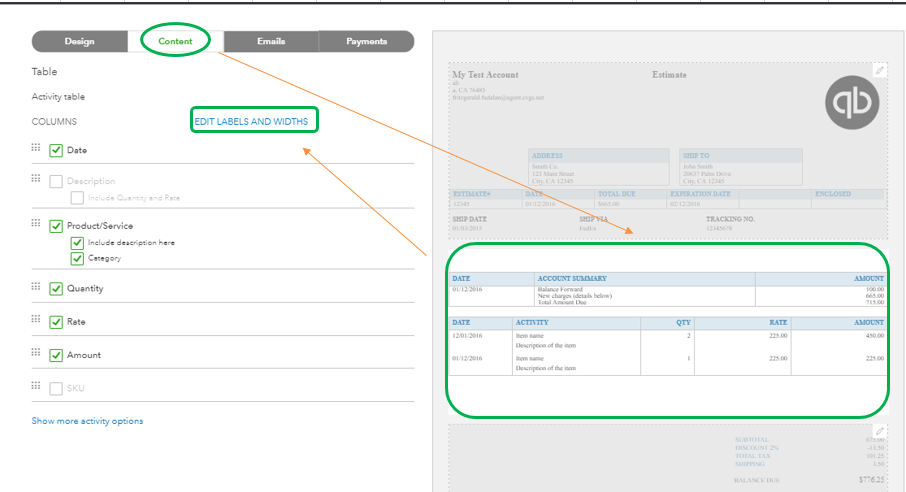Click the drag handle beside Product/Service
Image resolution: width=906 pixels, height=492 pixels.
coord(36,223)
